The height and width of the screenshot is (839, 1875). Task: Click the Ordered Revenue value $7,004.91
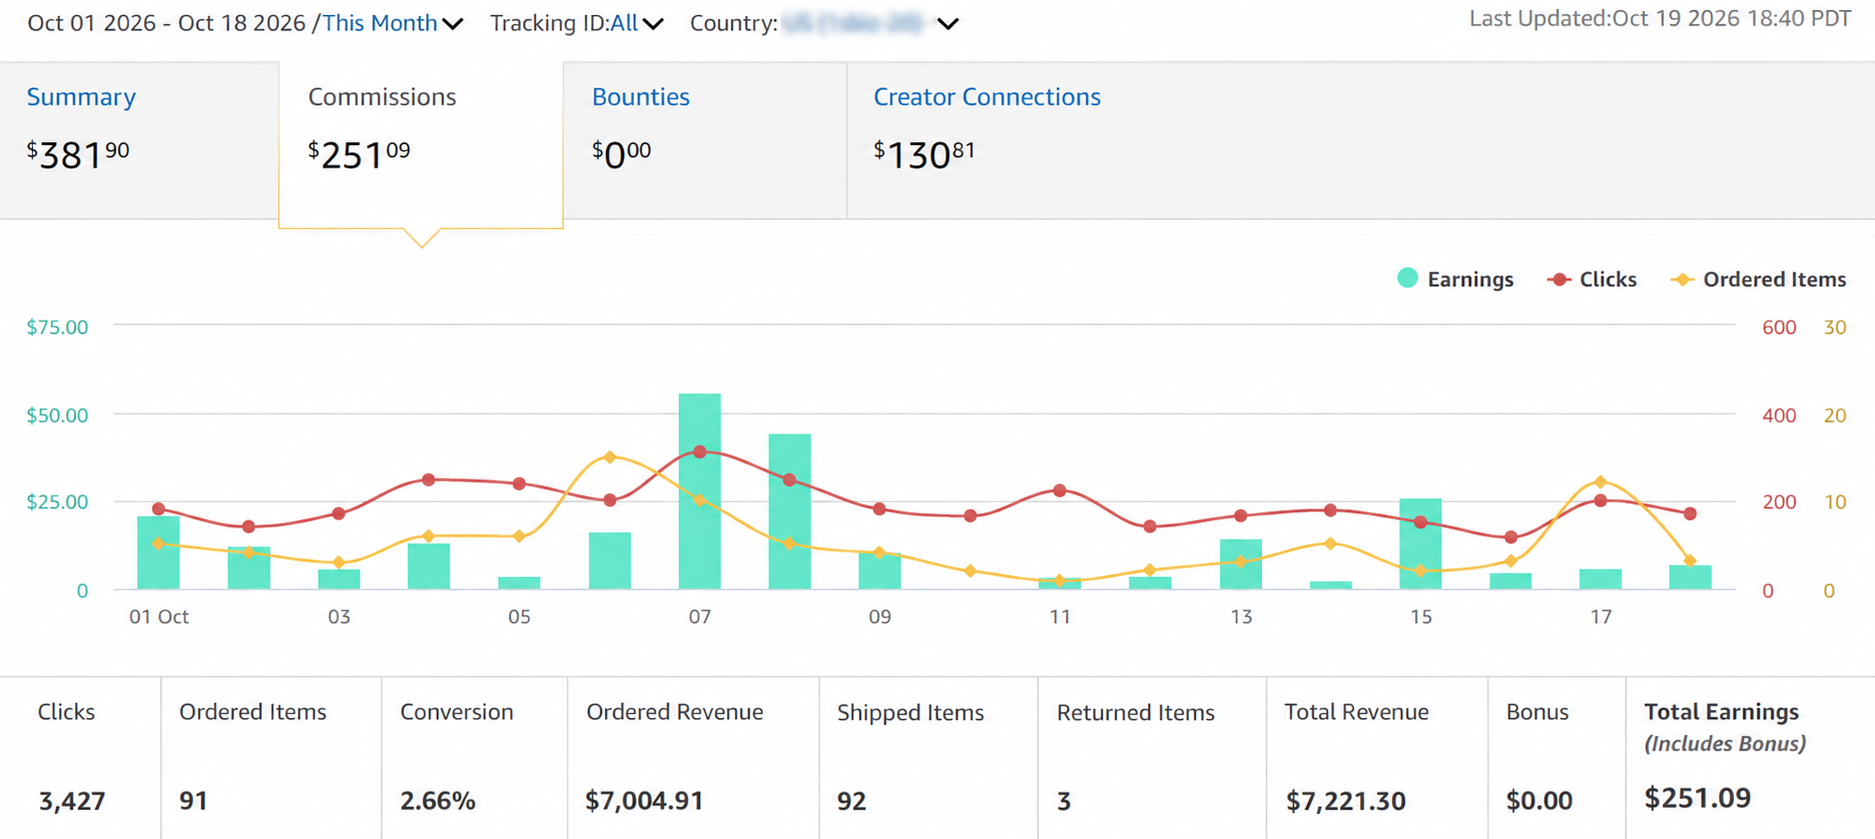[x=644, y=801]
